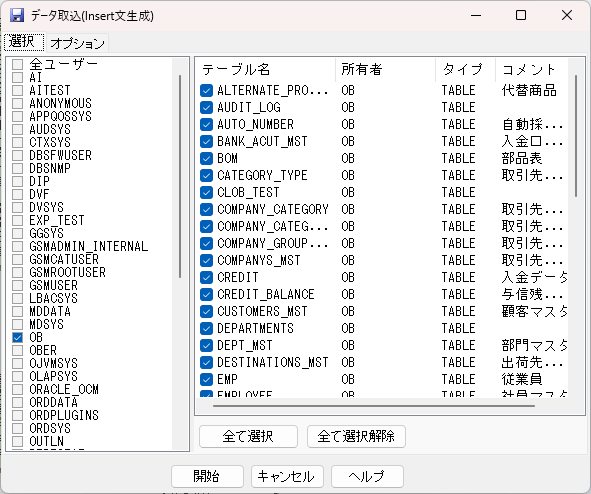This screenshot has width=591, height=494.
Task: Untick the DEPT_MST table checkbox
Action: 206,346
